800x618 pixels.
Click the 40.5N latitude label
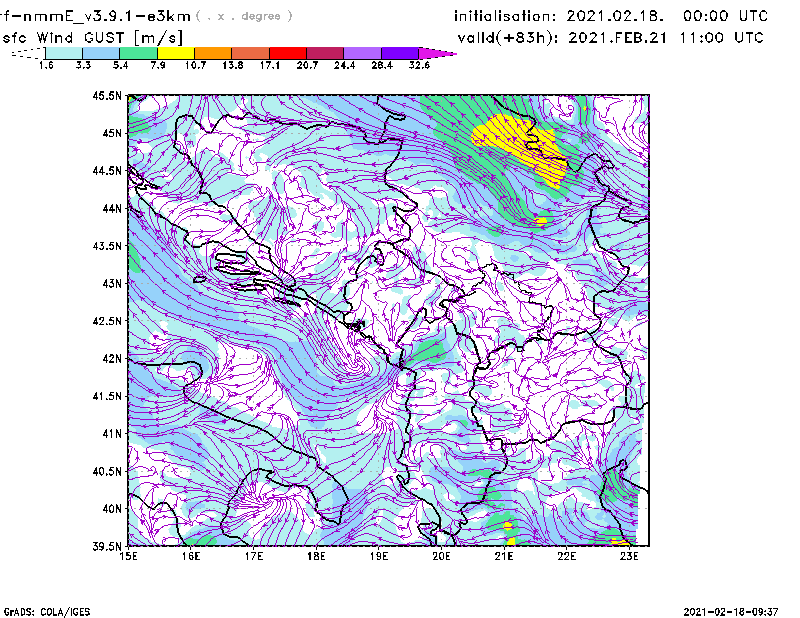(x=108, y=471)
